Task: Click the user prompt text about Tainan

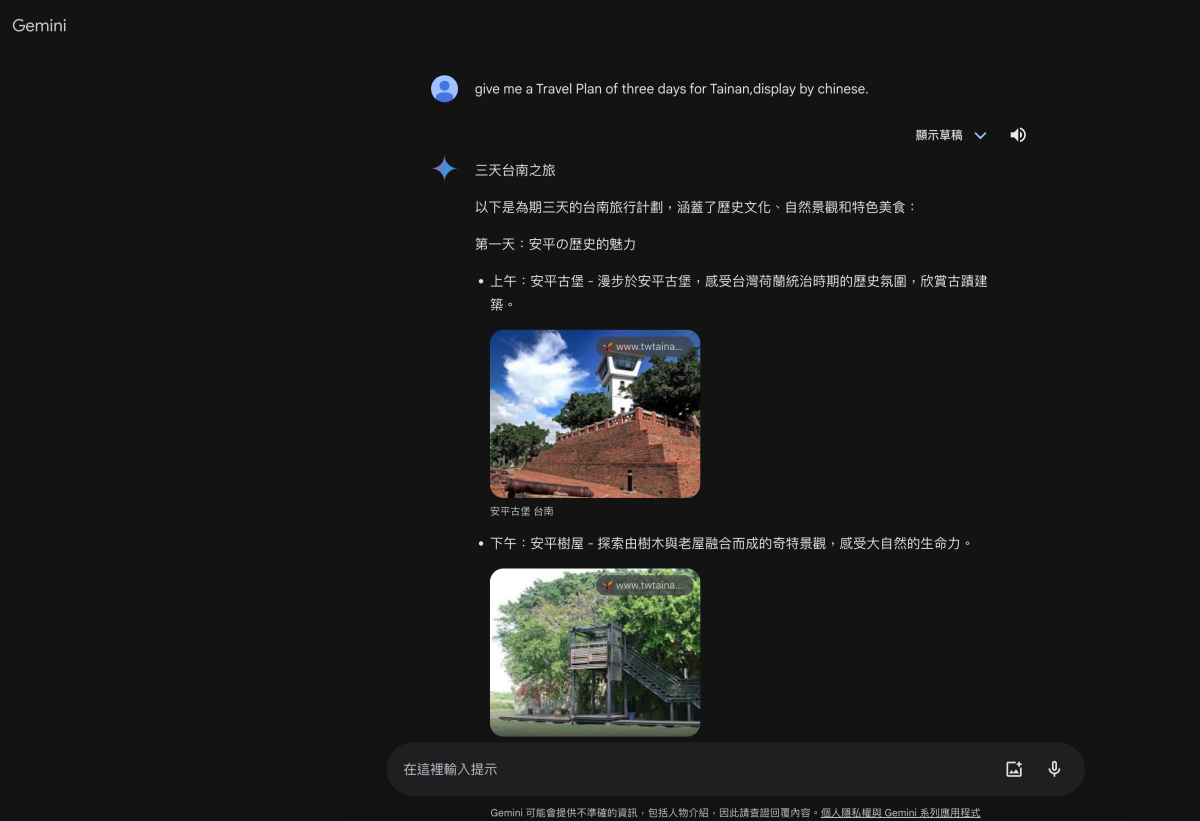Action: [671, 89]
